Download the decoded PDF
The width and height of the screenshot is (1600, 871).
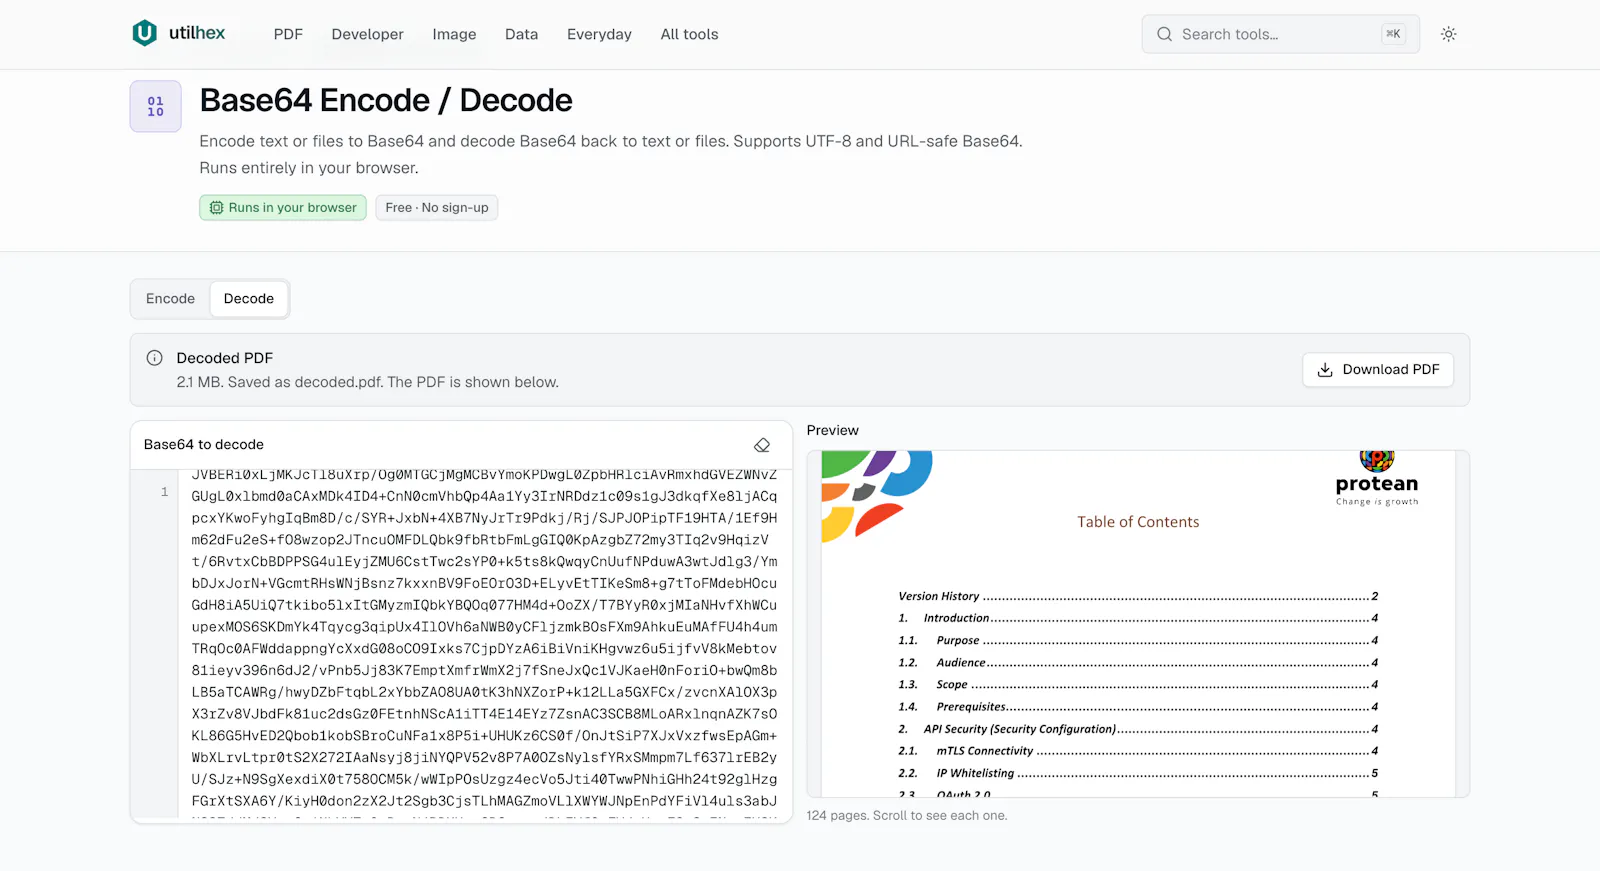tap(1378, 370)
